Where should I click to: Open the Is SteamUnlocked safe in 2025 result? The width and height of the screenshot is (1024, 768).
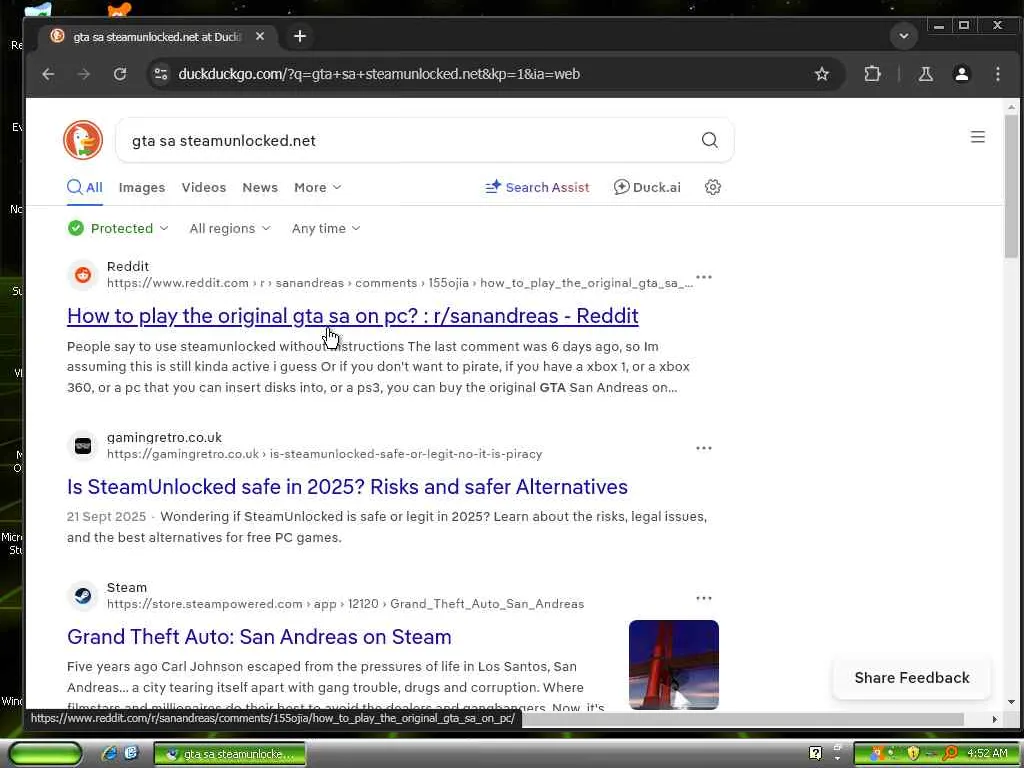pyautogui.click(x=347, y=487)
